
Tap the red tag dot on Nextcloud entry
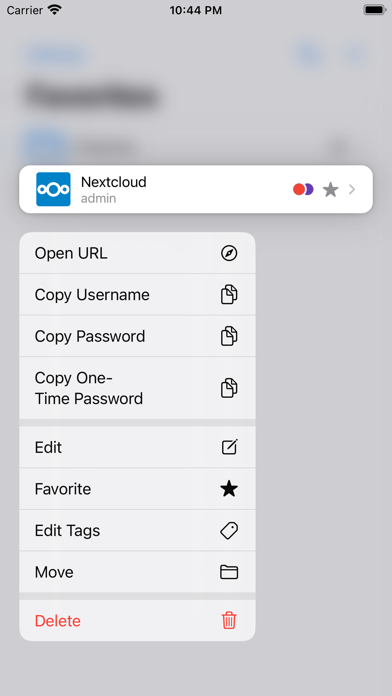[299, 190]
